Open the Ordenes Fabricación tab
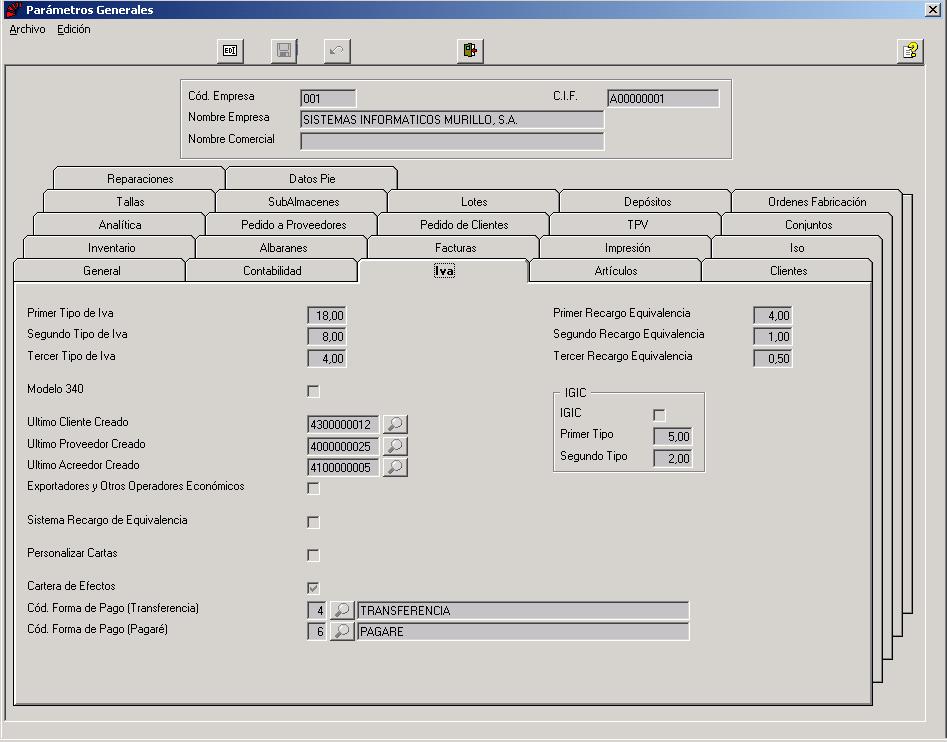947x742 pixels. 817,202
